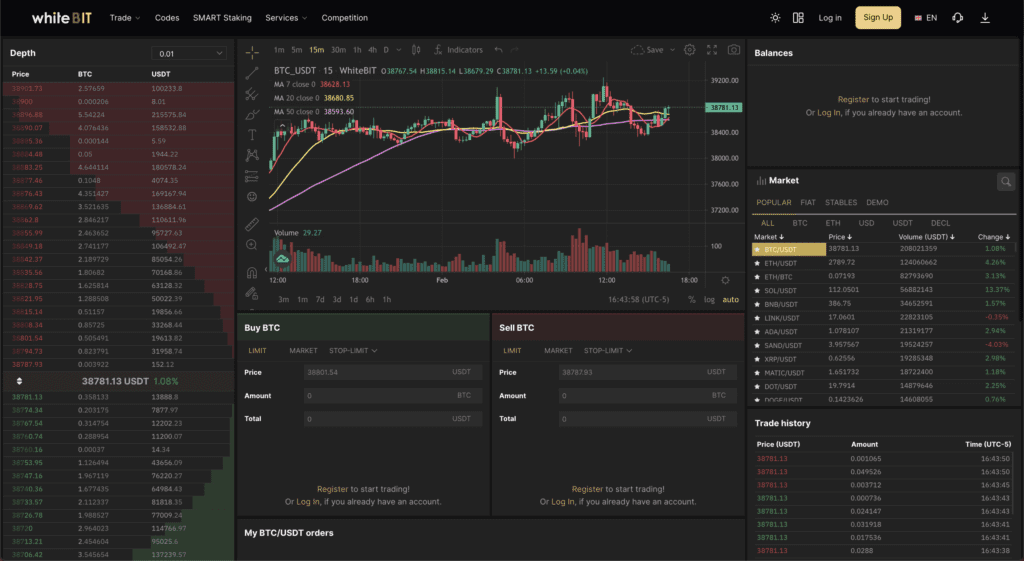Select the pitchfork drawing tool
The width and height of the screenshot is (1024, 561).
click(251, 94)
